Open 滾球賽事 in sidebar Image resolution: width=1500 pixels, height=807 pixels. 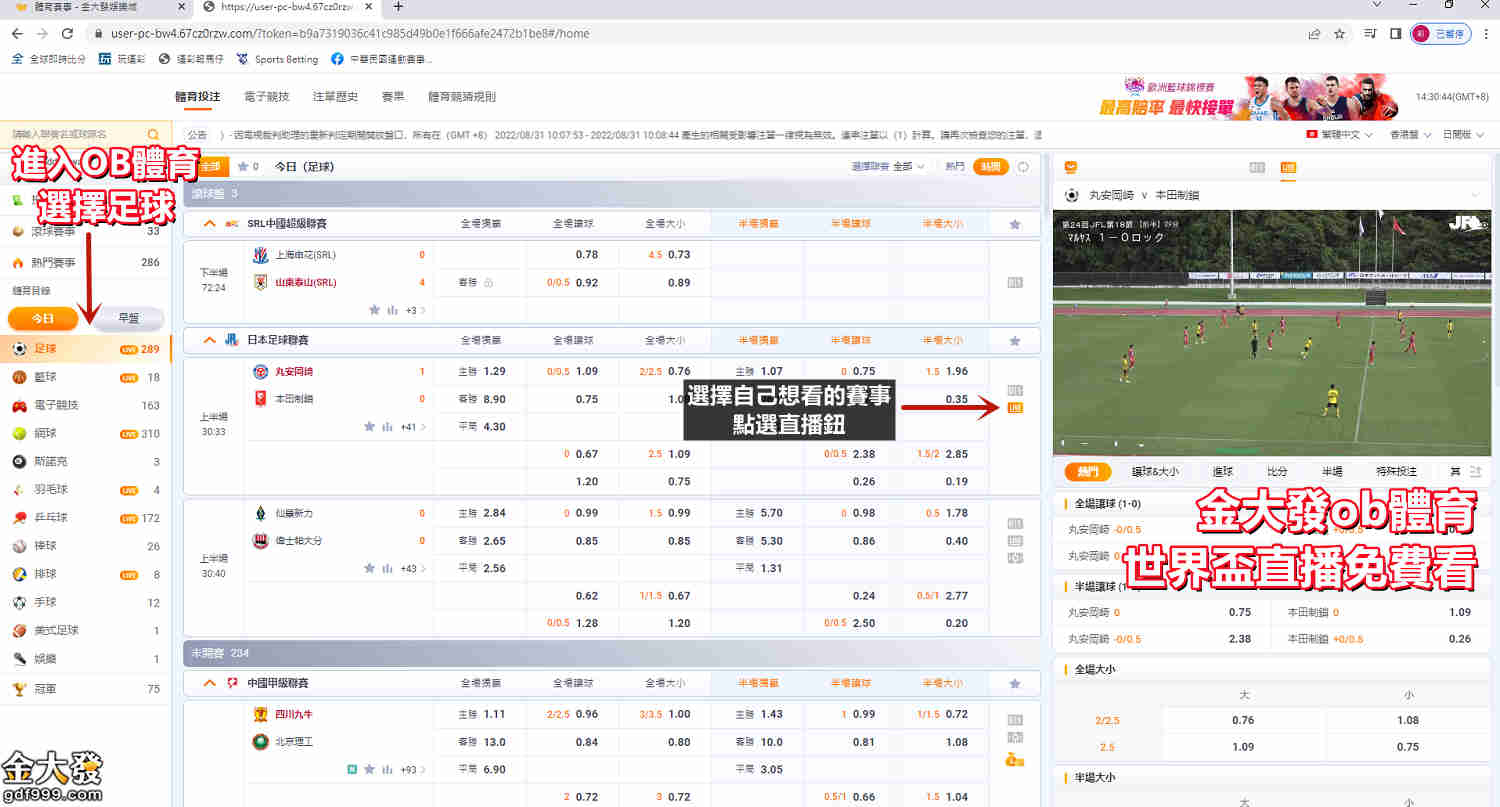86,231
